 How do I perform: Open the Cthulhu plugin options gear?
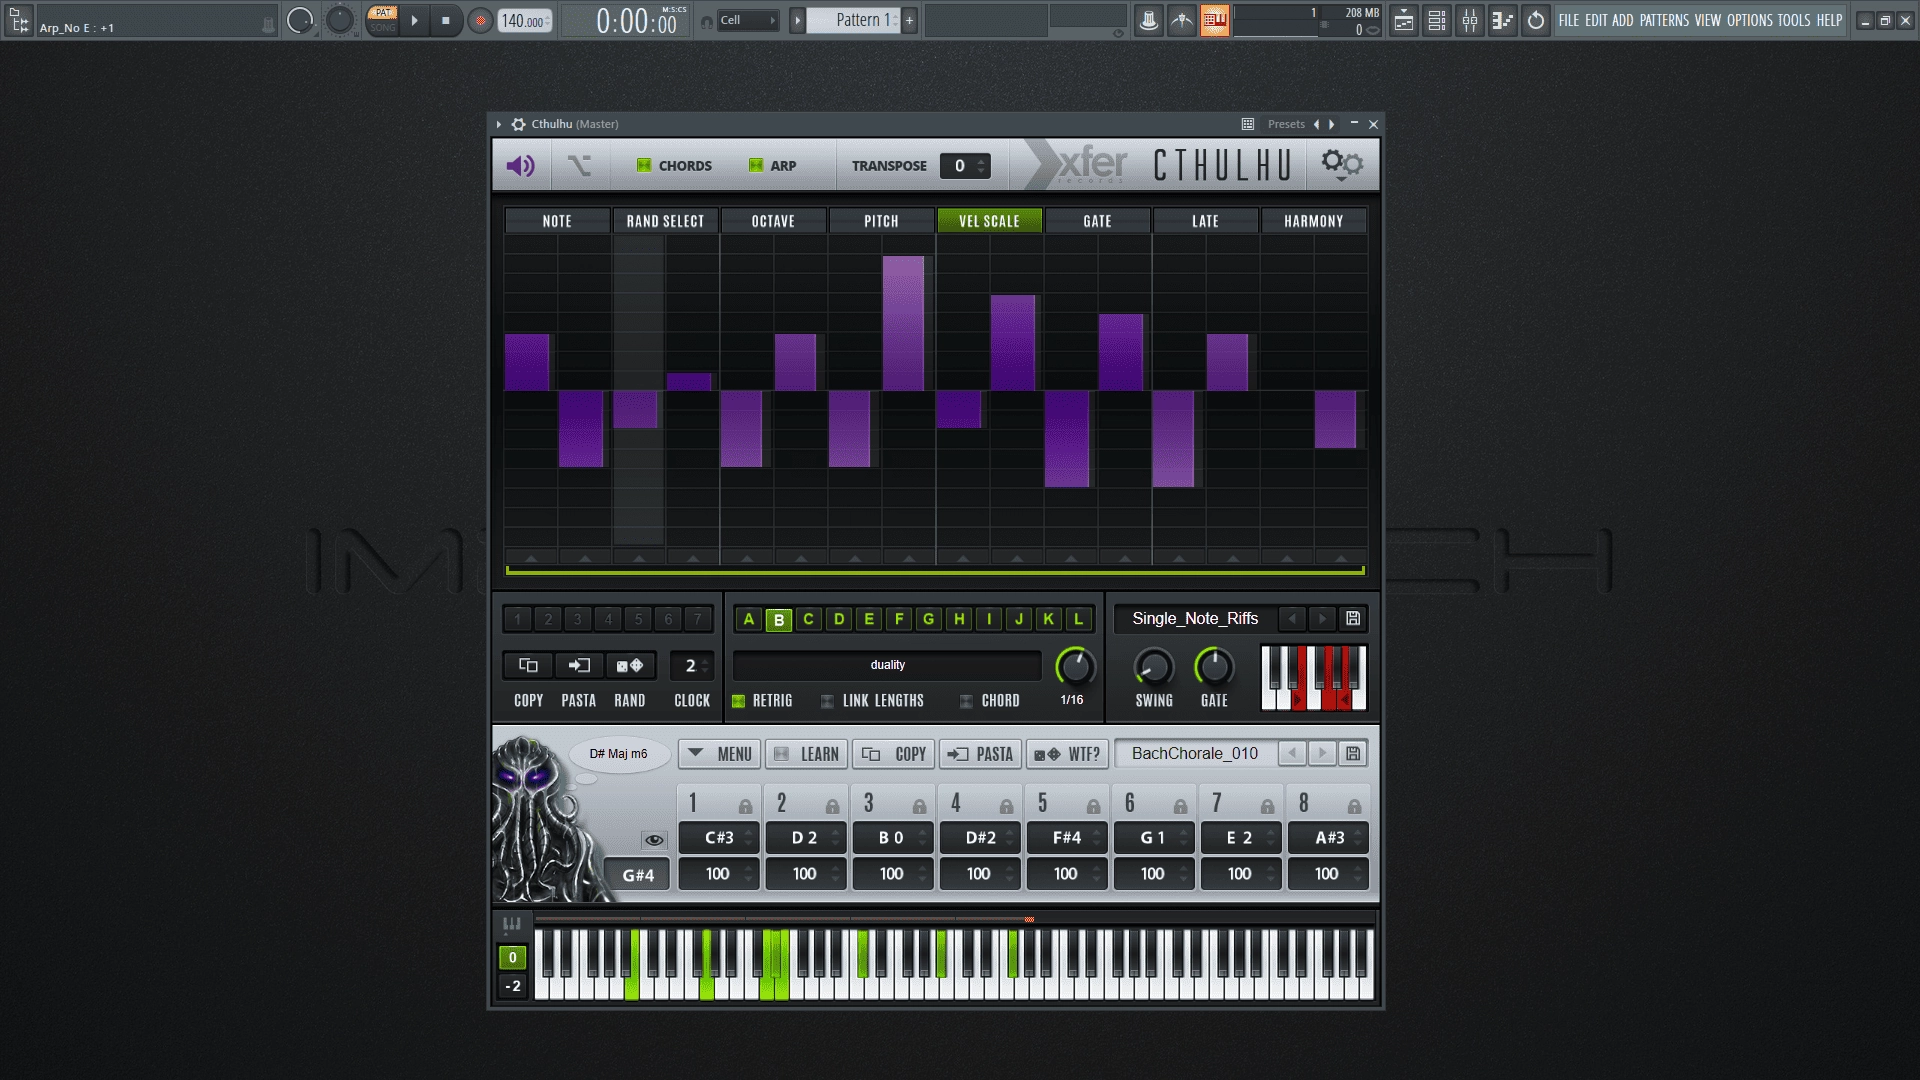click(518, 124)
